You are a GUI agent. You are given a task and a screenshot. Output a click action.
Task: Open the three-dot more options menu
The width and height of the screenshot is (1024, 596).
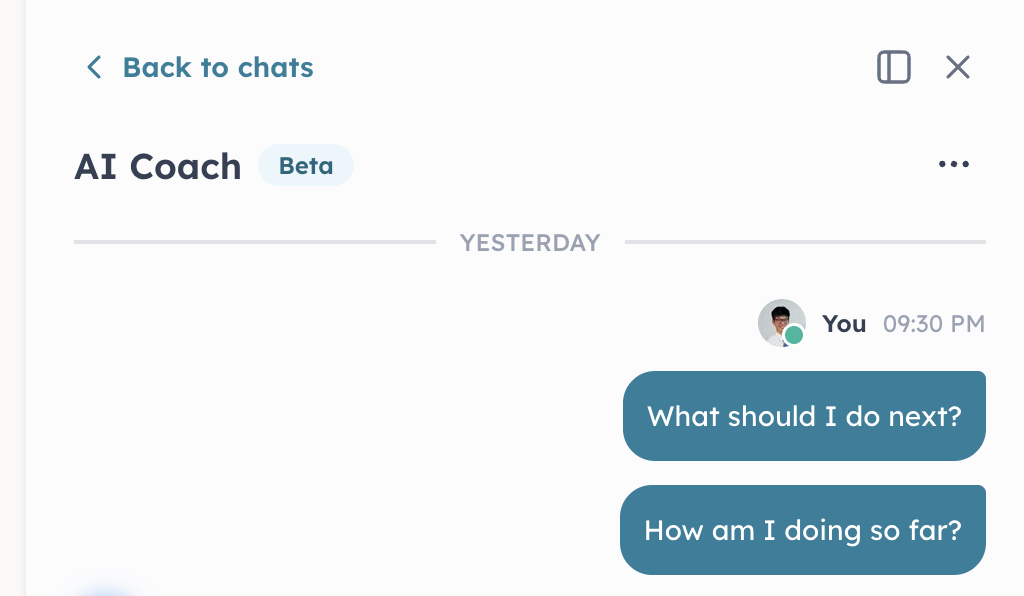[x=953, y=164]
